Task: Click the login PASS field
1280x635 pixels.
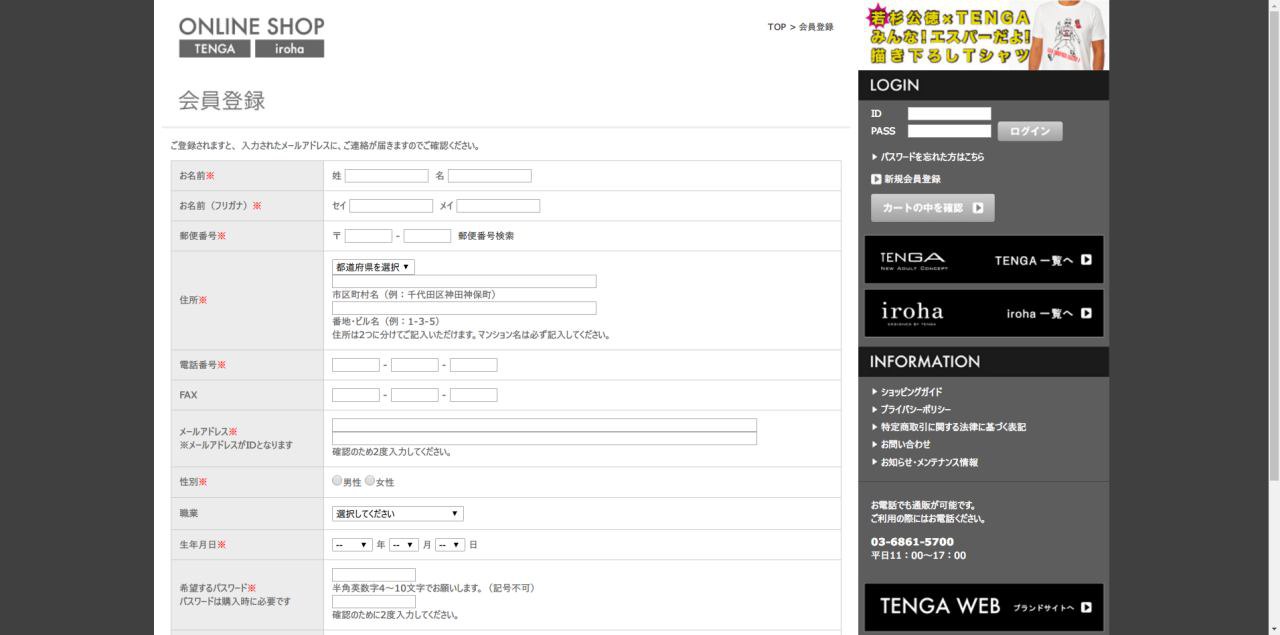Action: click(x=949, y=131)
